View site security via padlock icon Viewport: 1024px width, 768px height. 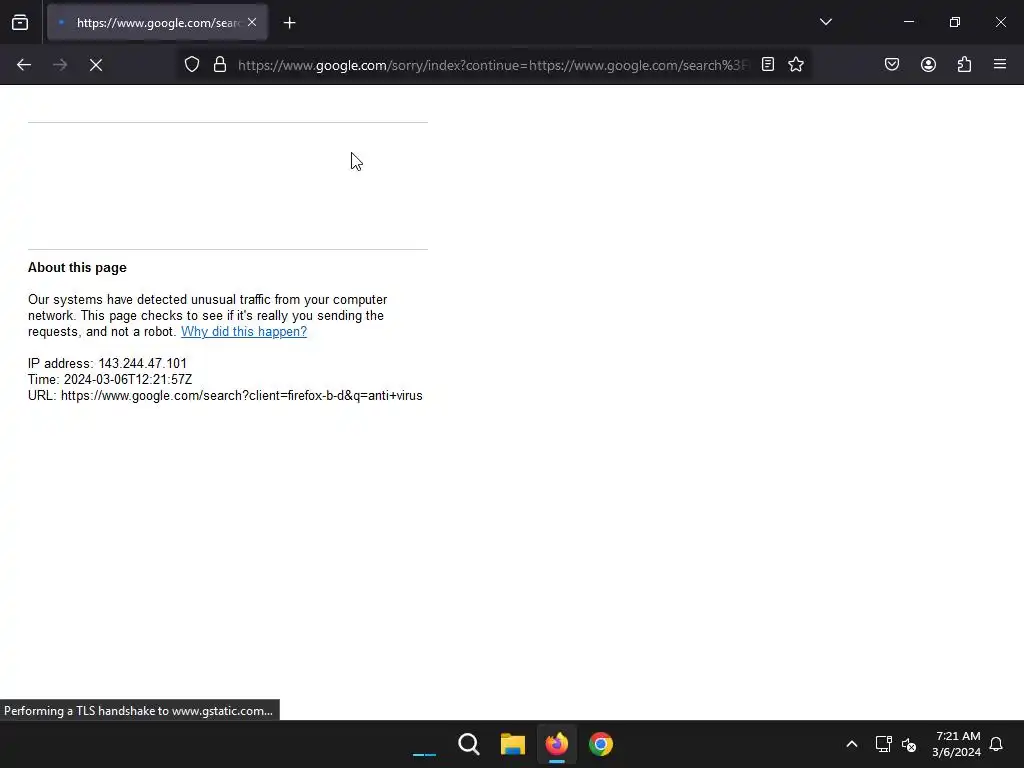[x=220, y=65]
